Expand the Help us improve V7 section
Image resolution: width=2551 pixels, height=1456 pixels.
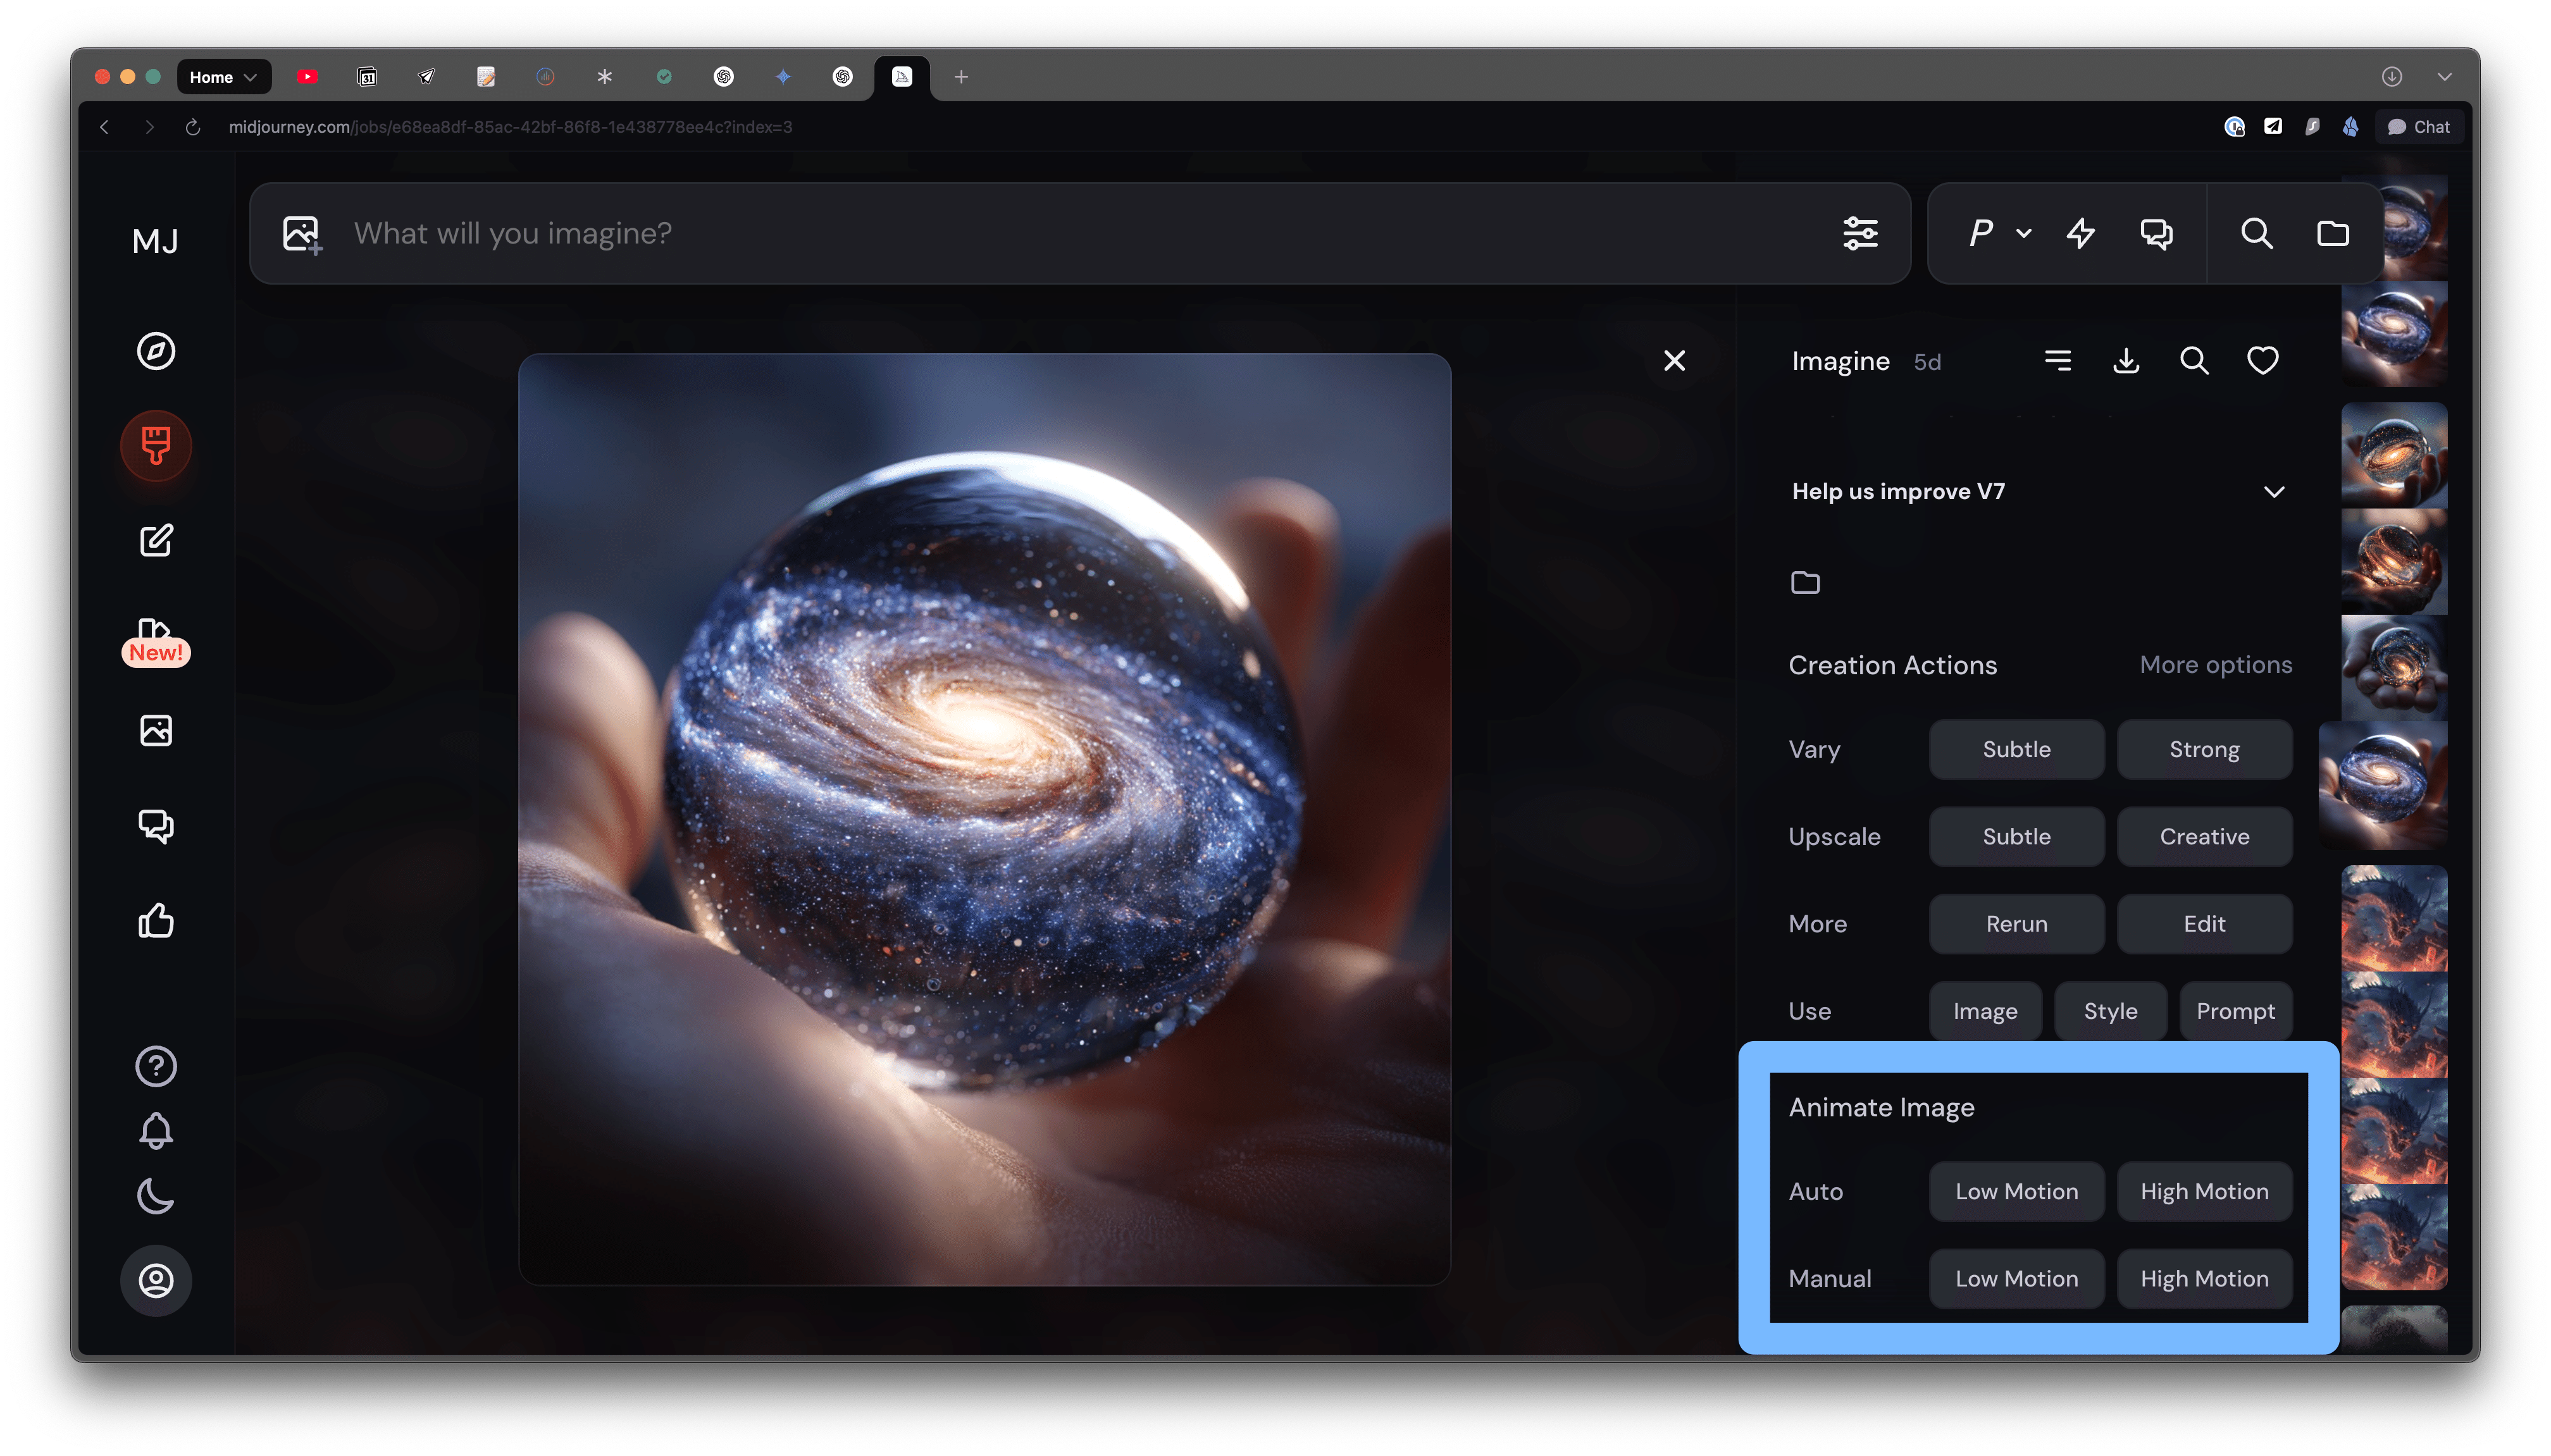[x=2273, y=492]
